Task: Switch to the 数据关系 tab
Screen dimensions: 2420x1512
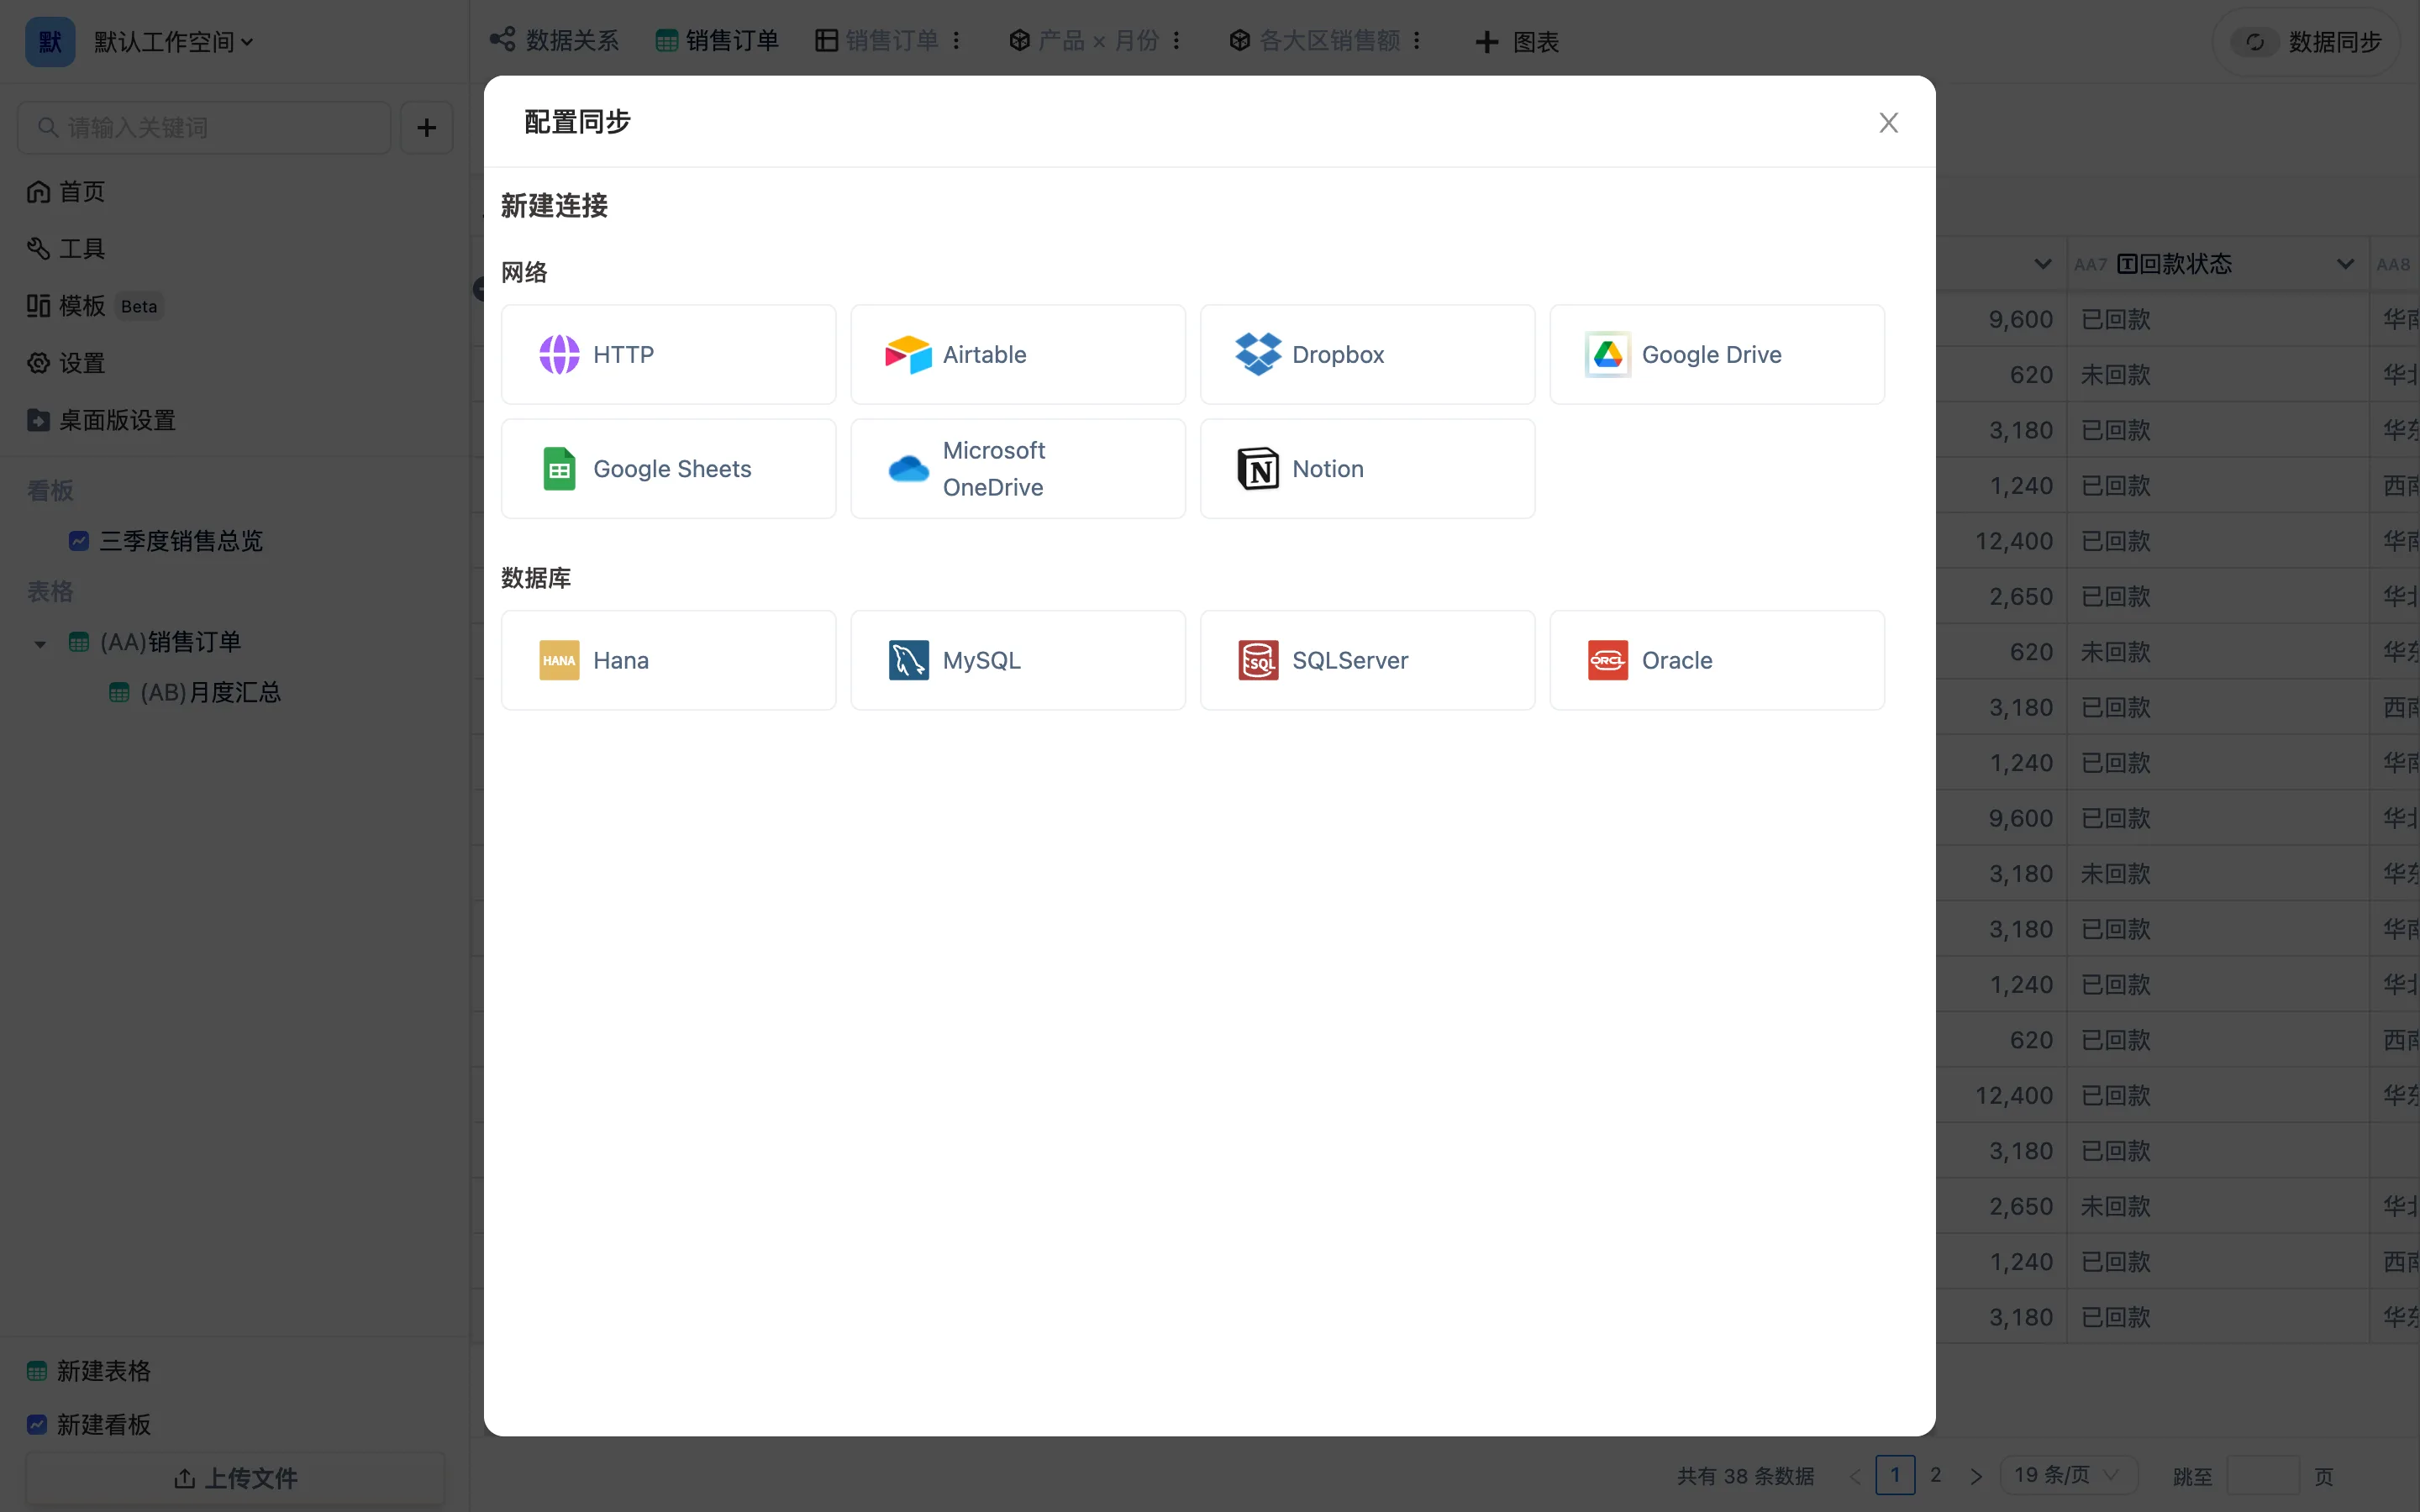Action: (x=554, y=40)
